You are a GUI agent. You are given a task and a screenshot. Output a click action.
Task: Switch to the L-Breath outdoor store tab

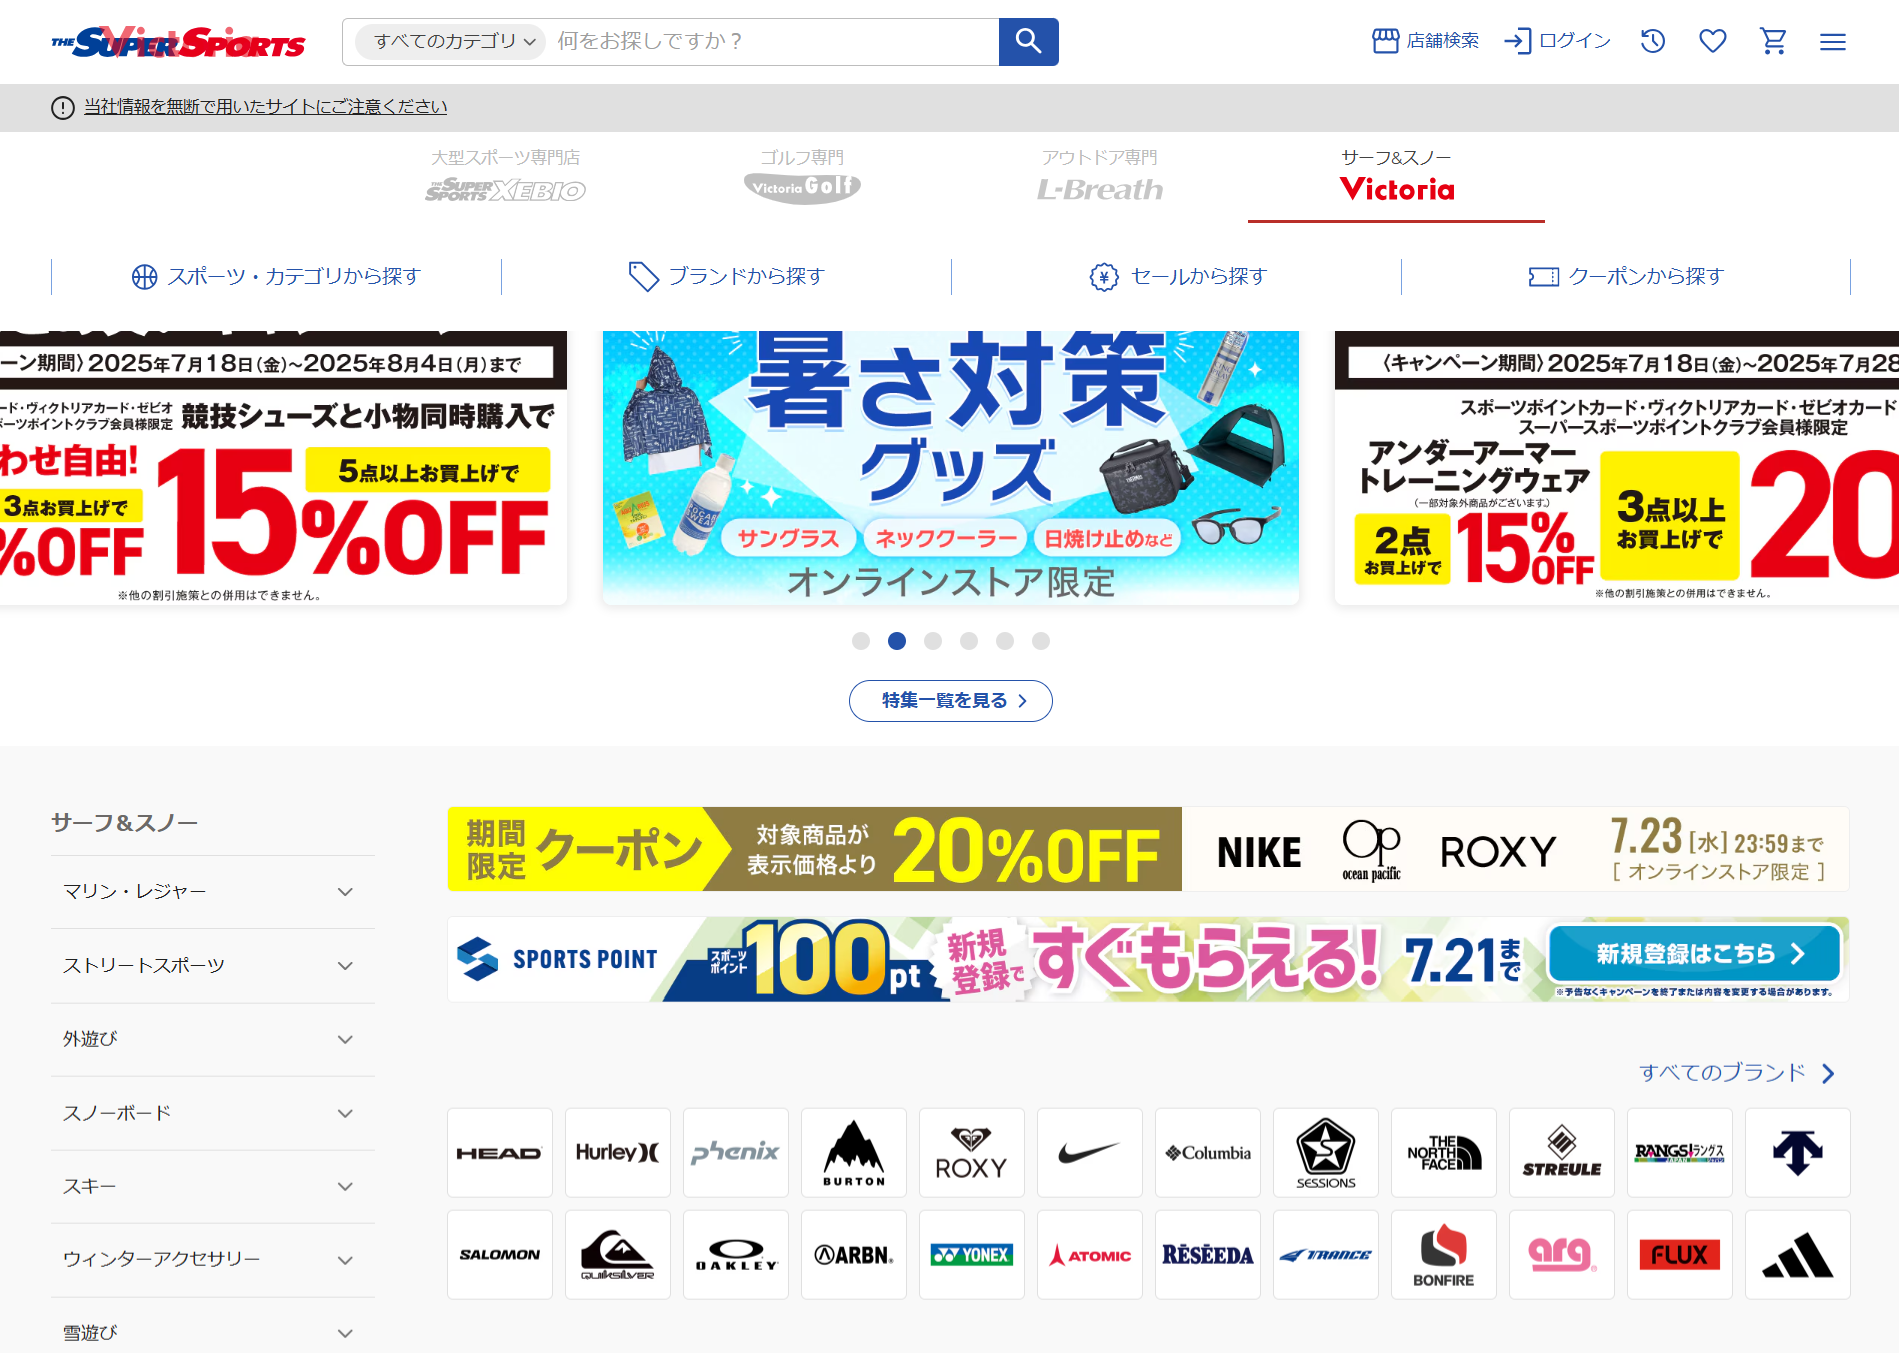coord(1099,177)
